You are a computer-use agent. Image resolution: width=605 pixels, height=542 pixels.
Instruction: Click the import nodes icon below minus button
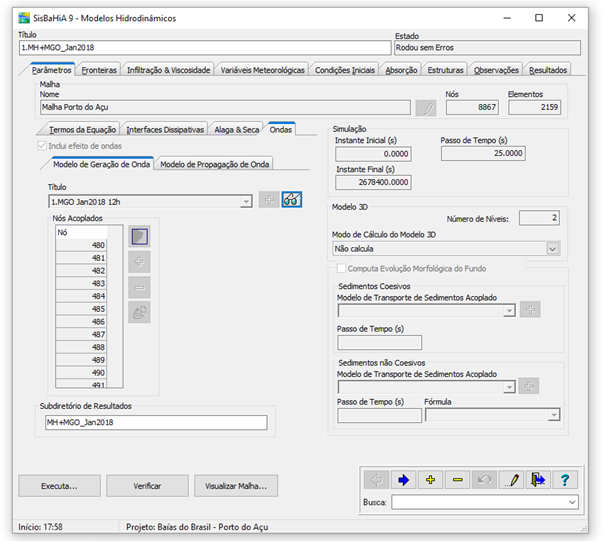click(139, 312)
